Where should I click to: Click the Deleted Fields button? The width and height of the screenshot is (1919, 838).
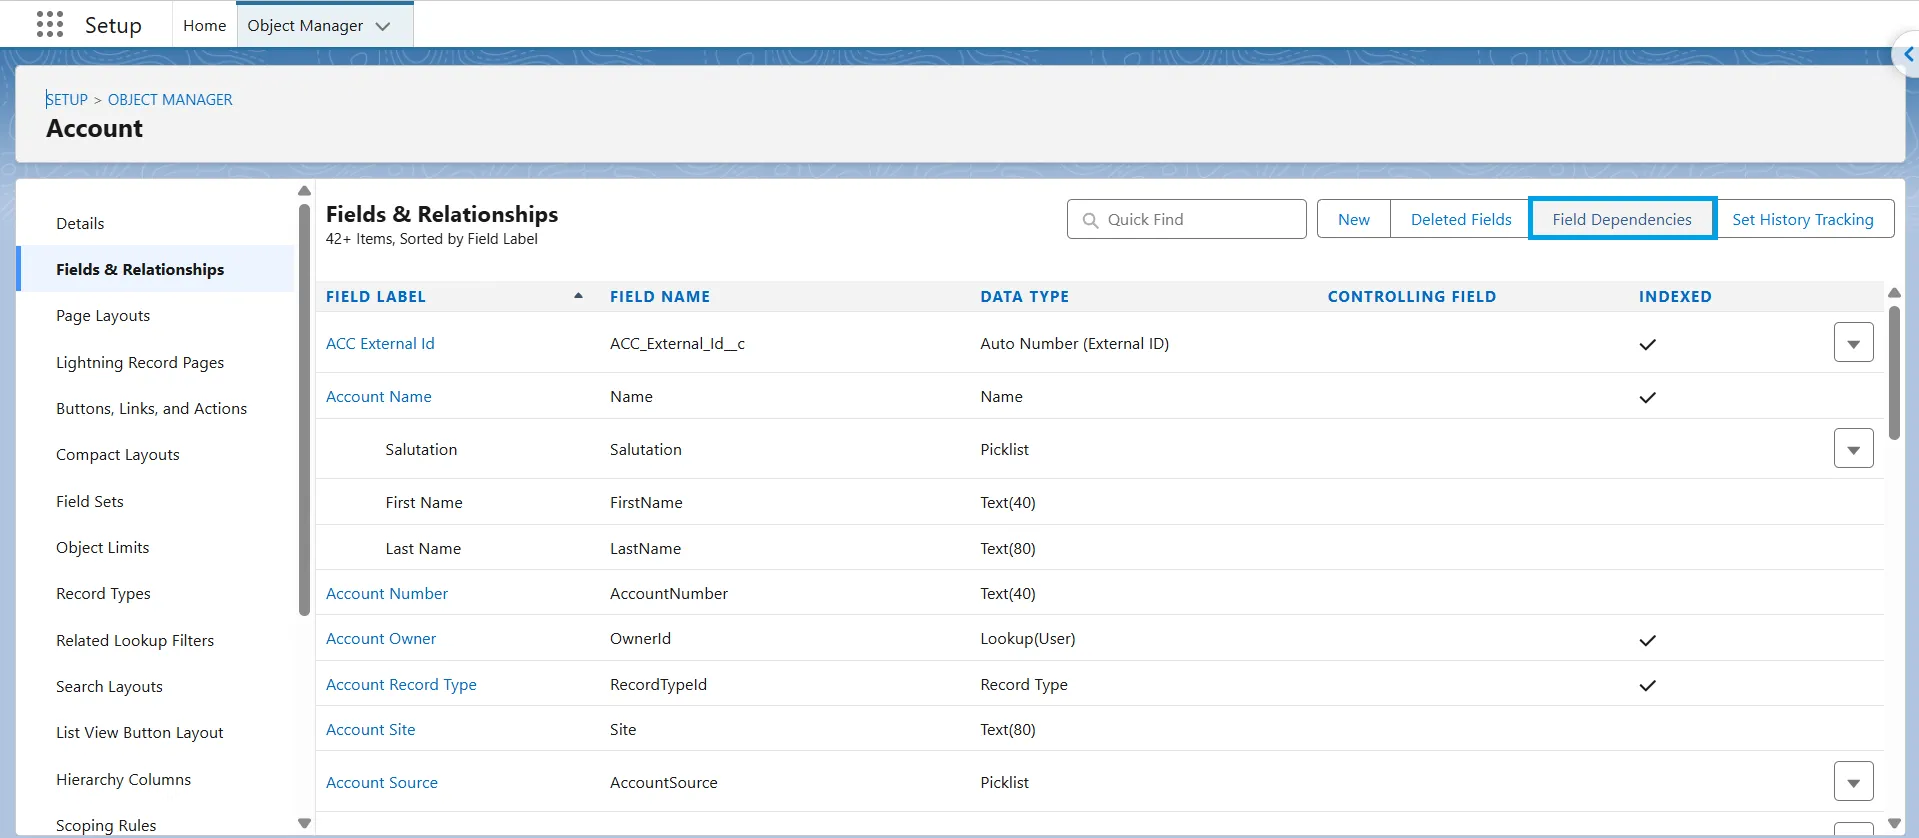coord(1461,219)
